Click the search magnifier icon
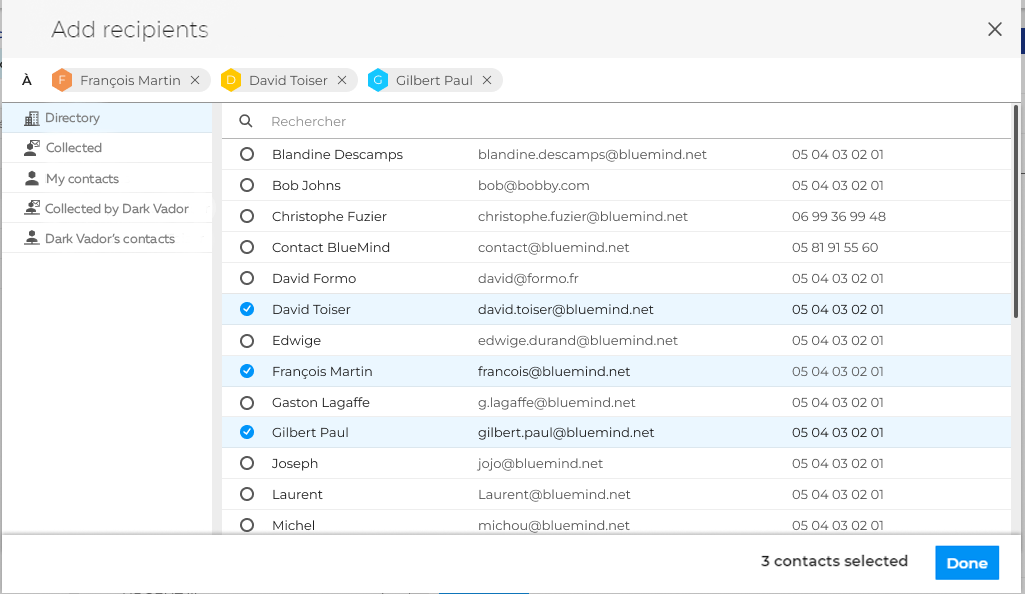1025x594 pixels. click(x=246, y=122)
